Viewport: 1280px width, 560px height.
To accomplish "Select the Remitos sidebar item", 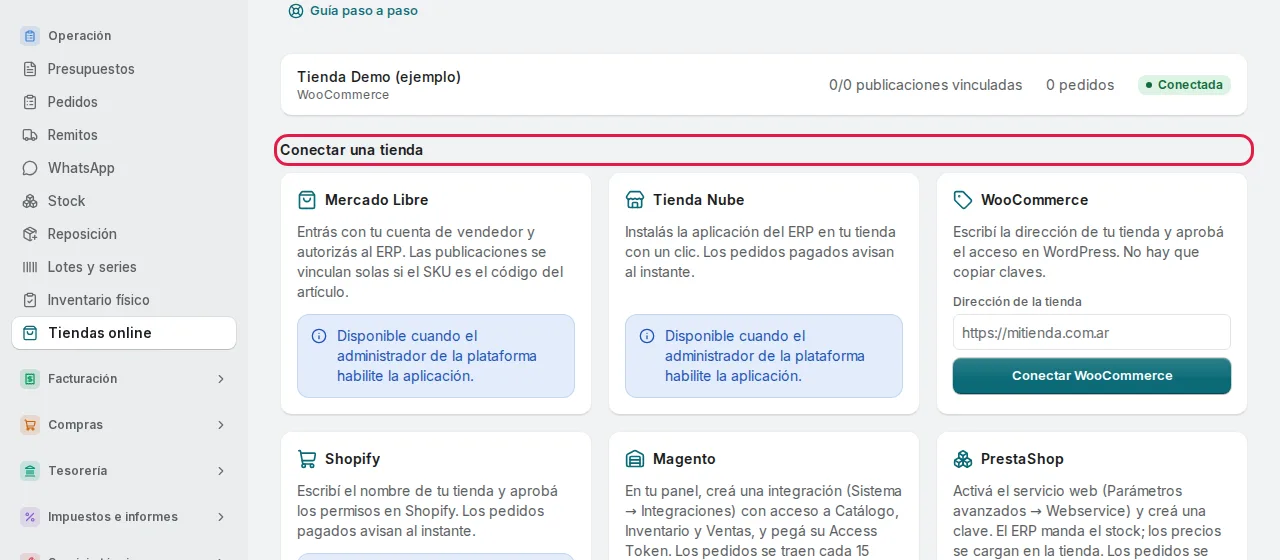I will 124,135.
